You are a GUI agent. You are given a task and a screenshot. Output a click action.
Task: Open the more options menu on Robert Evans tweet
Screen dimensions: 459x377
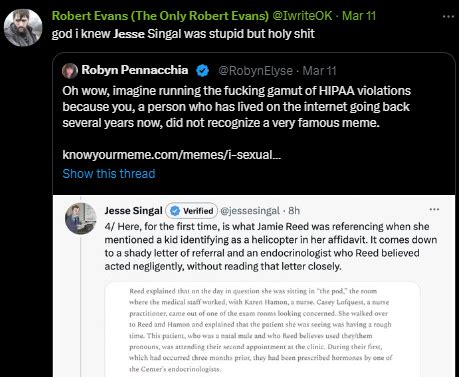[448, 16]
